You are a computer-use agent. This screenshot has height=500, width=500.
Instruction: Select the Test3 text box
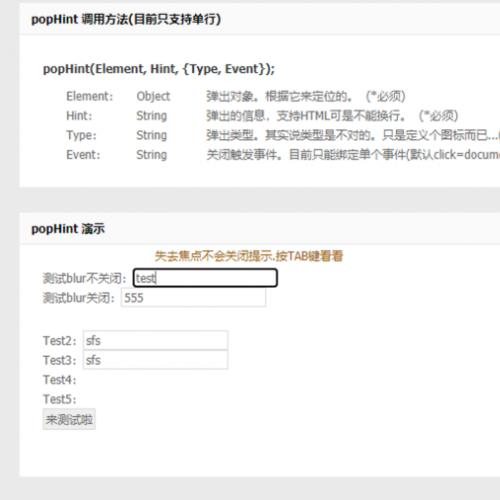coord(155,360)
